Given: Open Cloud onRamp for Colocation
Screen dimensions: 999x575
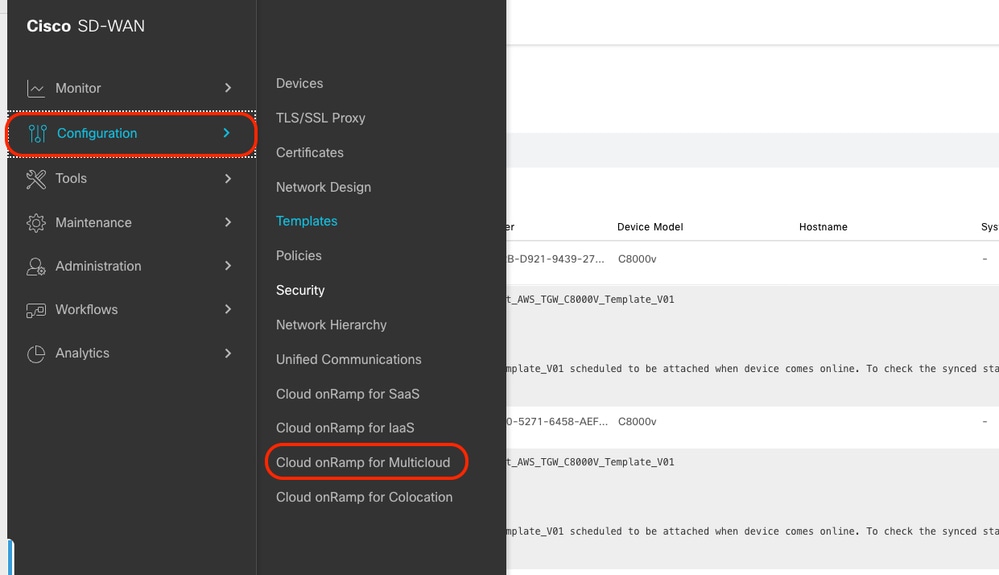Looking at the screenshot, I should 364,497.
